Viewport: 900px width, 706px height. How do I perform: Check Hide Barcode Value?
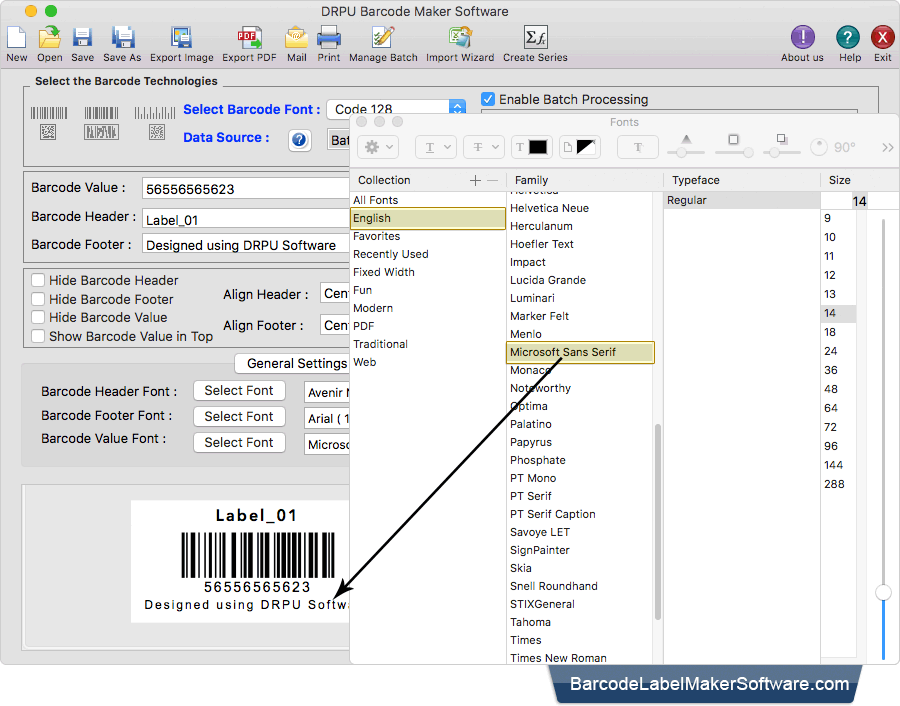(x=38, y=317)
